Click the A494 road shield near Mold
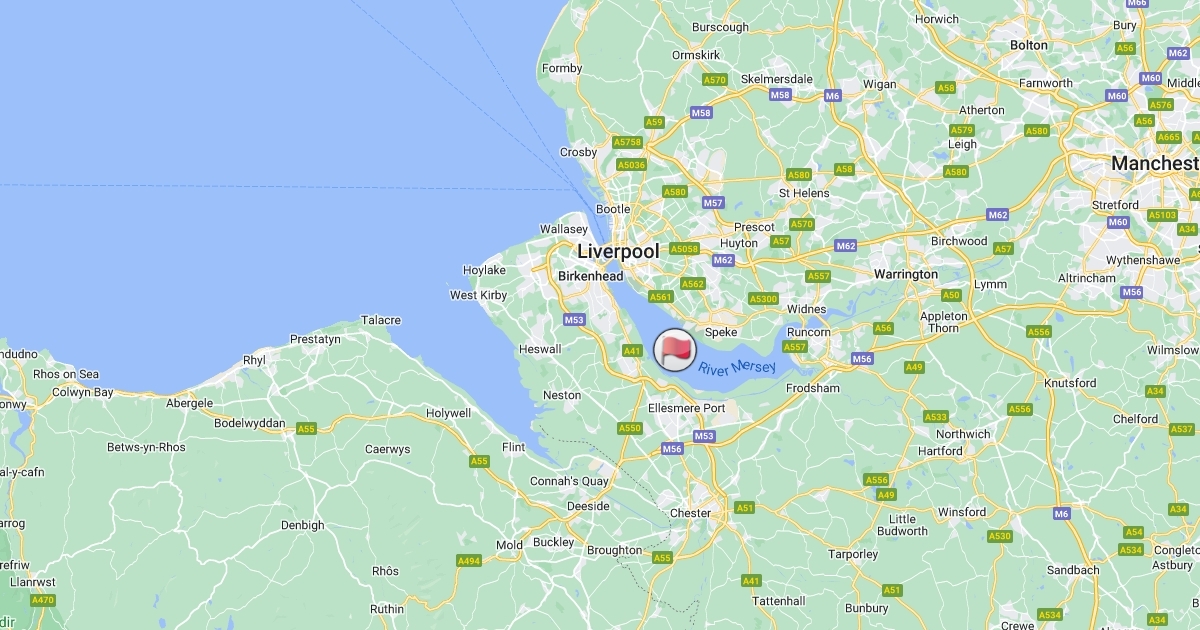This screenshot has width=1200, height=630. [x=469, y=561]
